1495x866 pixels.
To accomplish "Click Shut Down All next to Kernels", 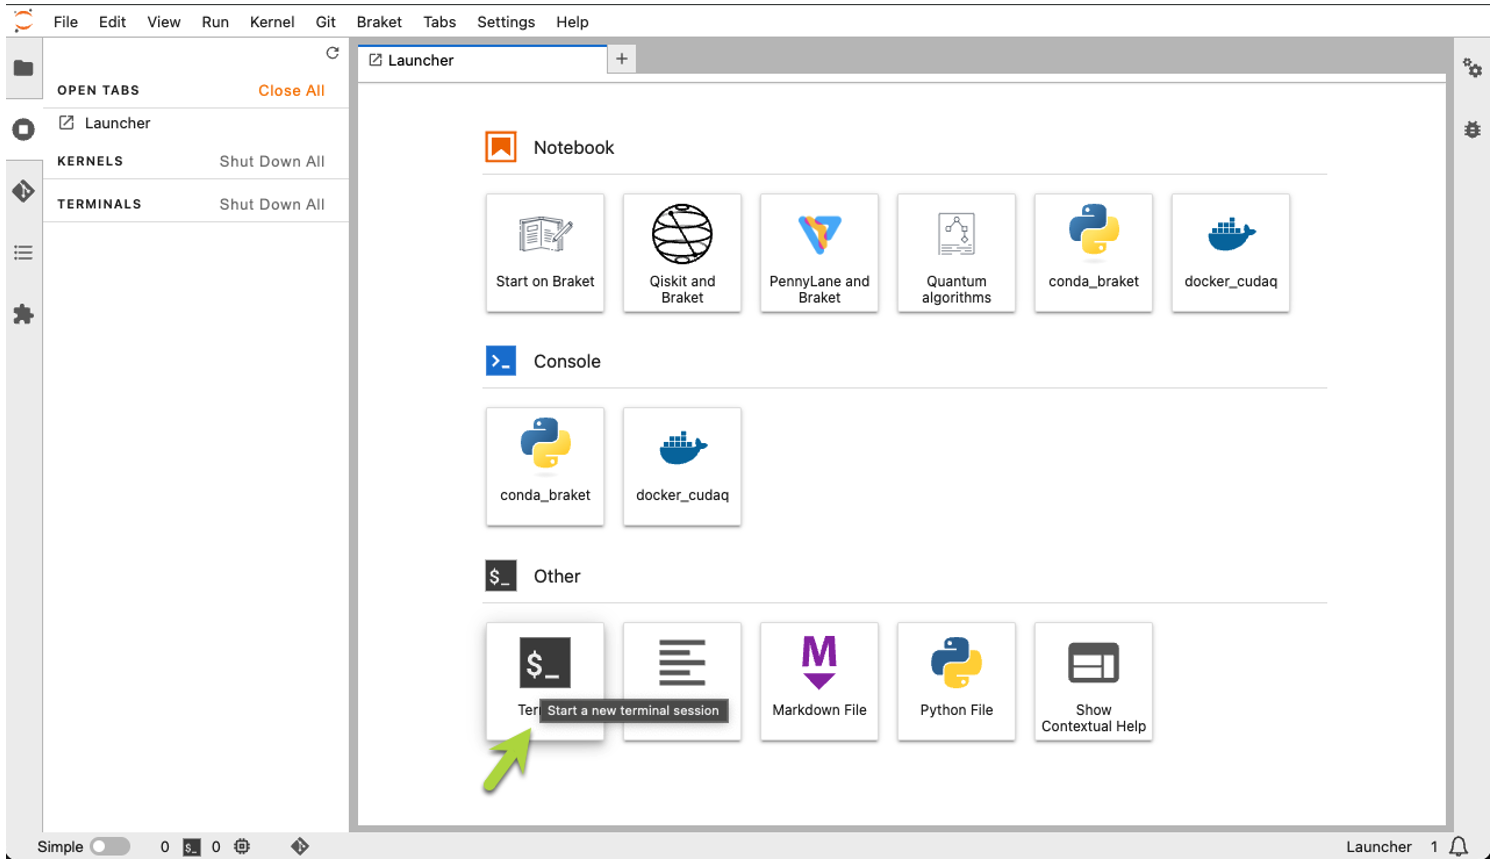I will [271, 161].
